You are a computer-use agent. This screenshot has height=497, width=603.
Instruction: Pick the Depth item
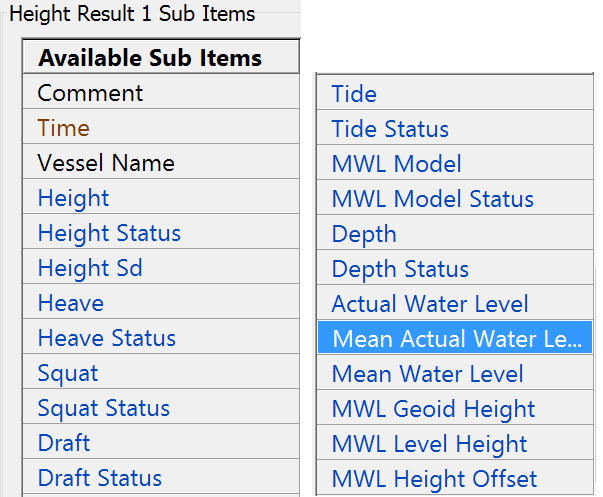364,234
